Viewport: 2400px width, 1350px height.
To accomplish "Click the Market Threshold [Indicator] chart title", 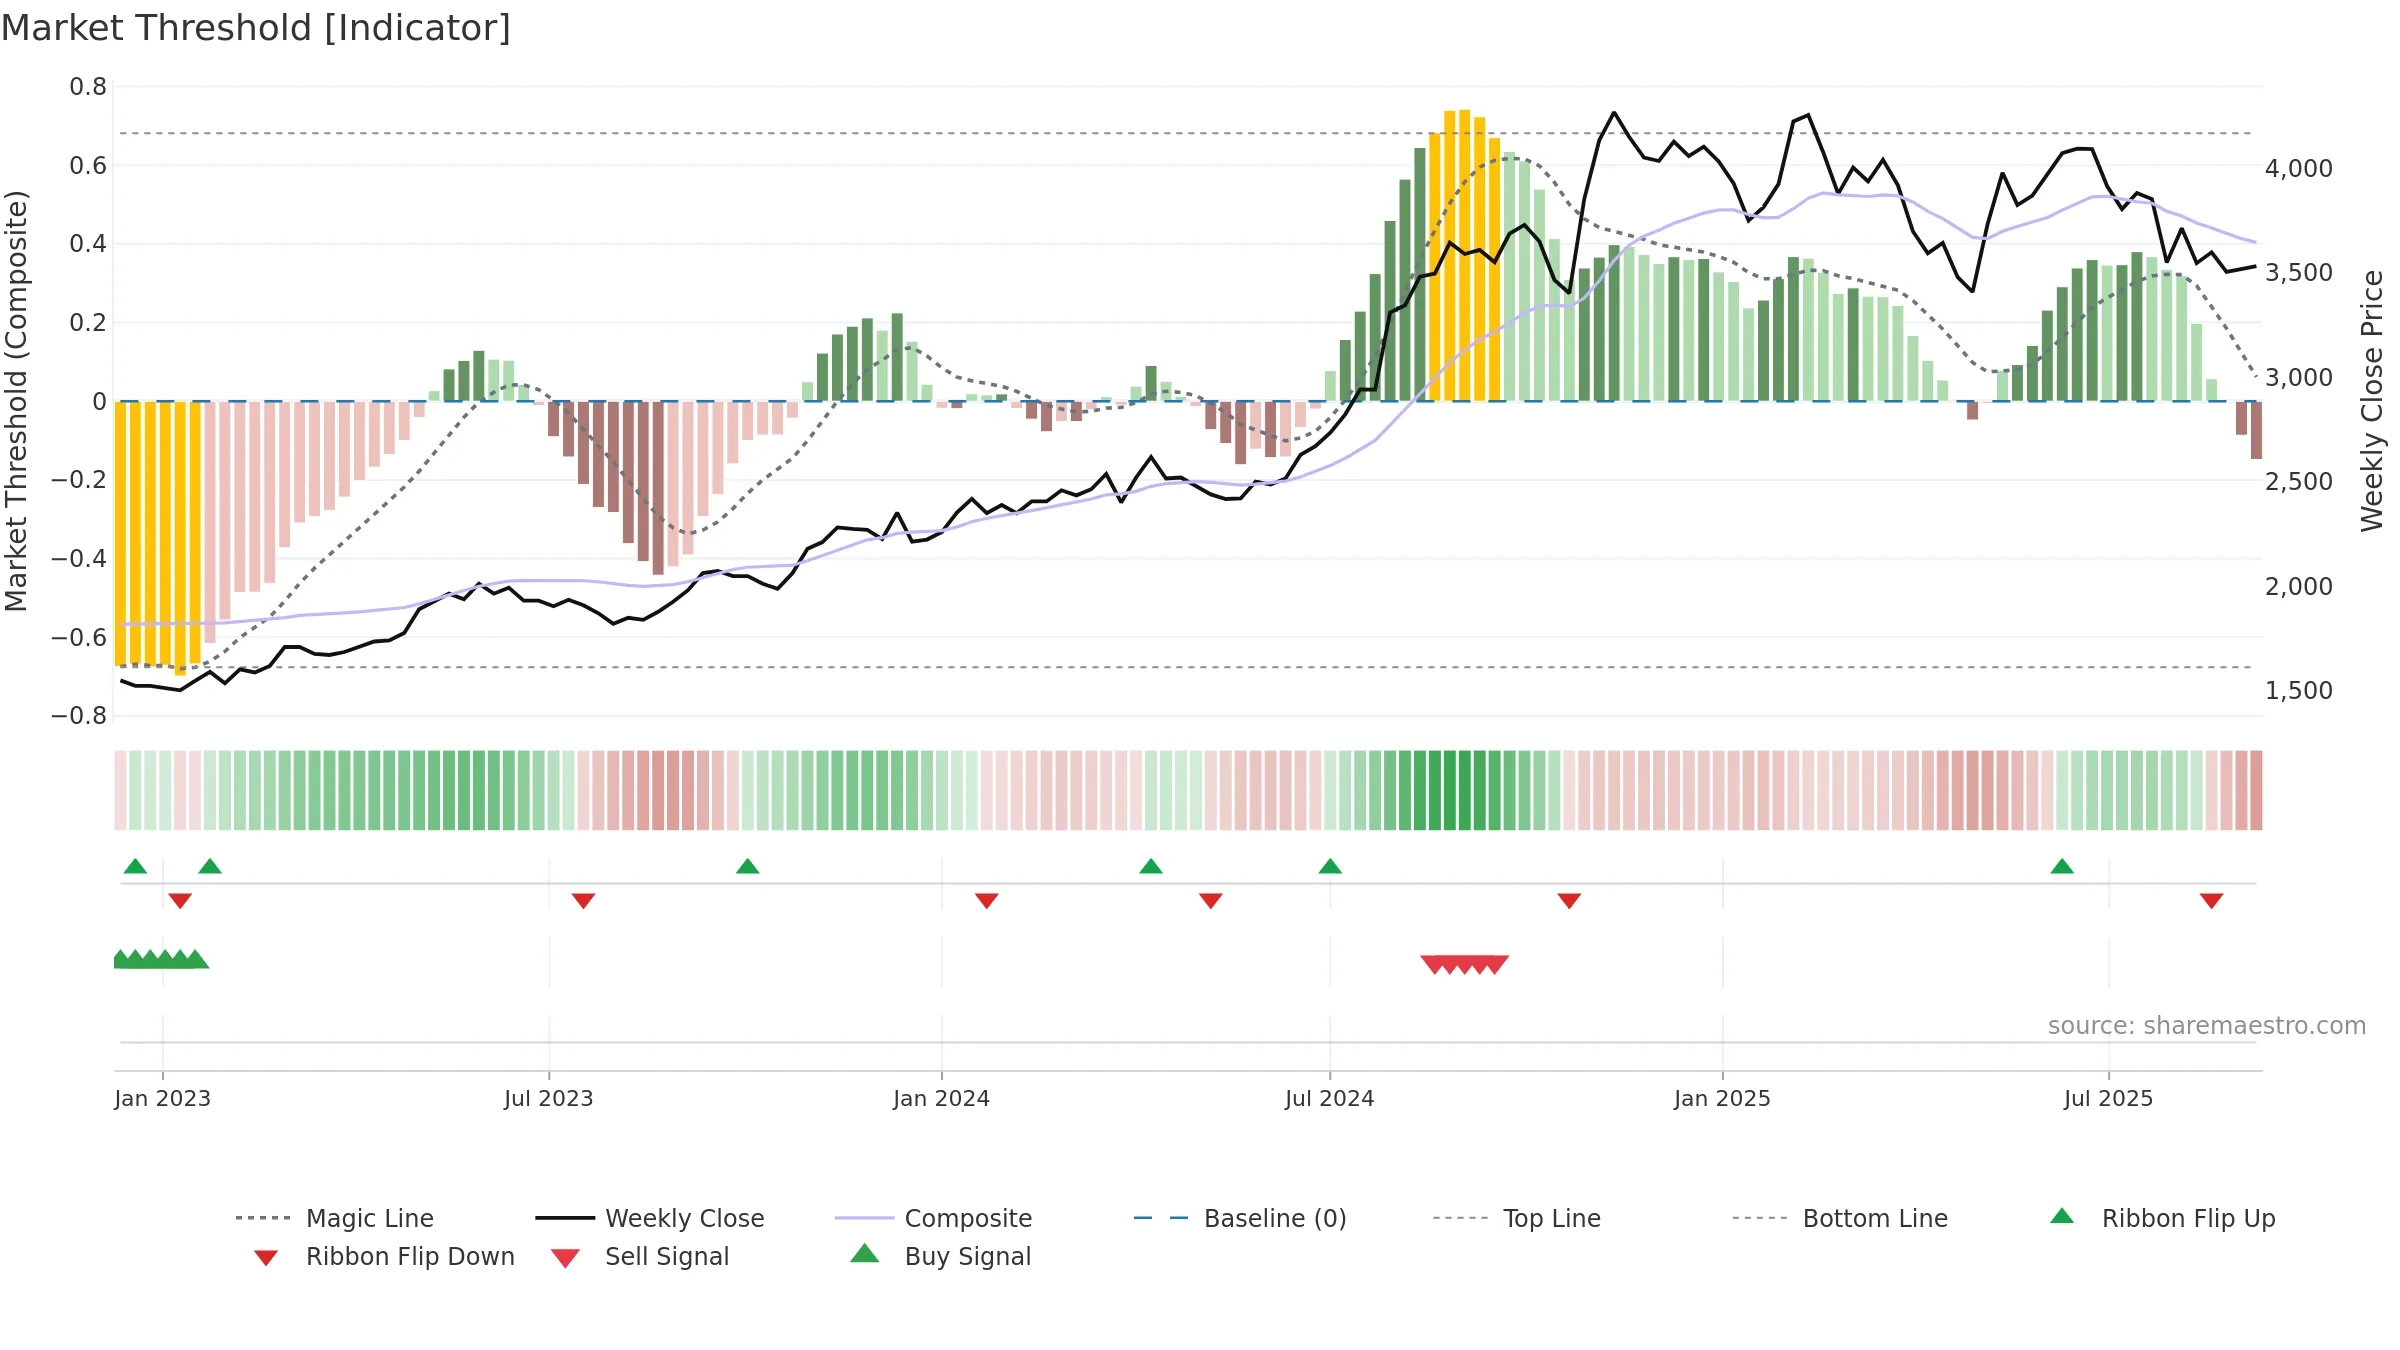I will click(256, 28).
